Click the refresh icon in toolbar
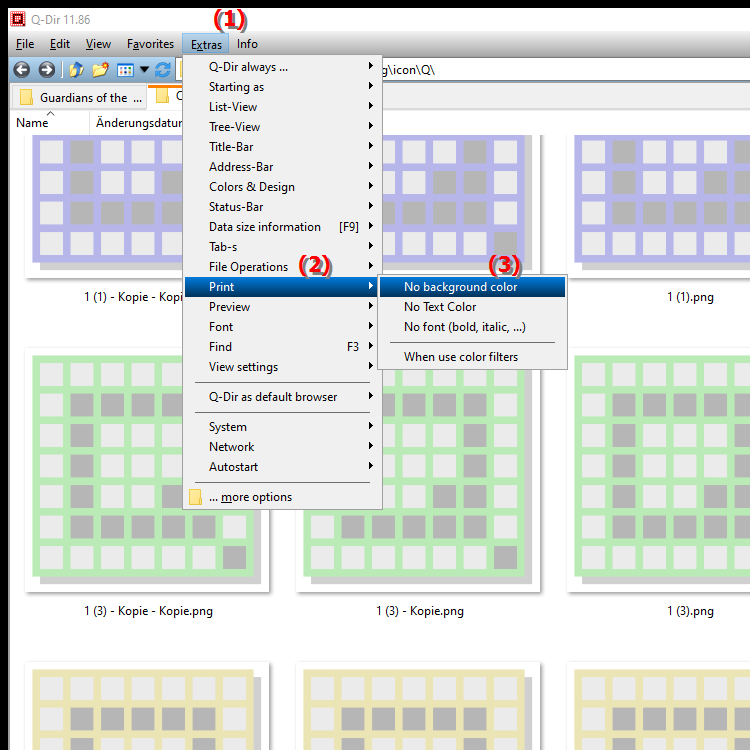The image size is (750, 750). point(163,70)
